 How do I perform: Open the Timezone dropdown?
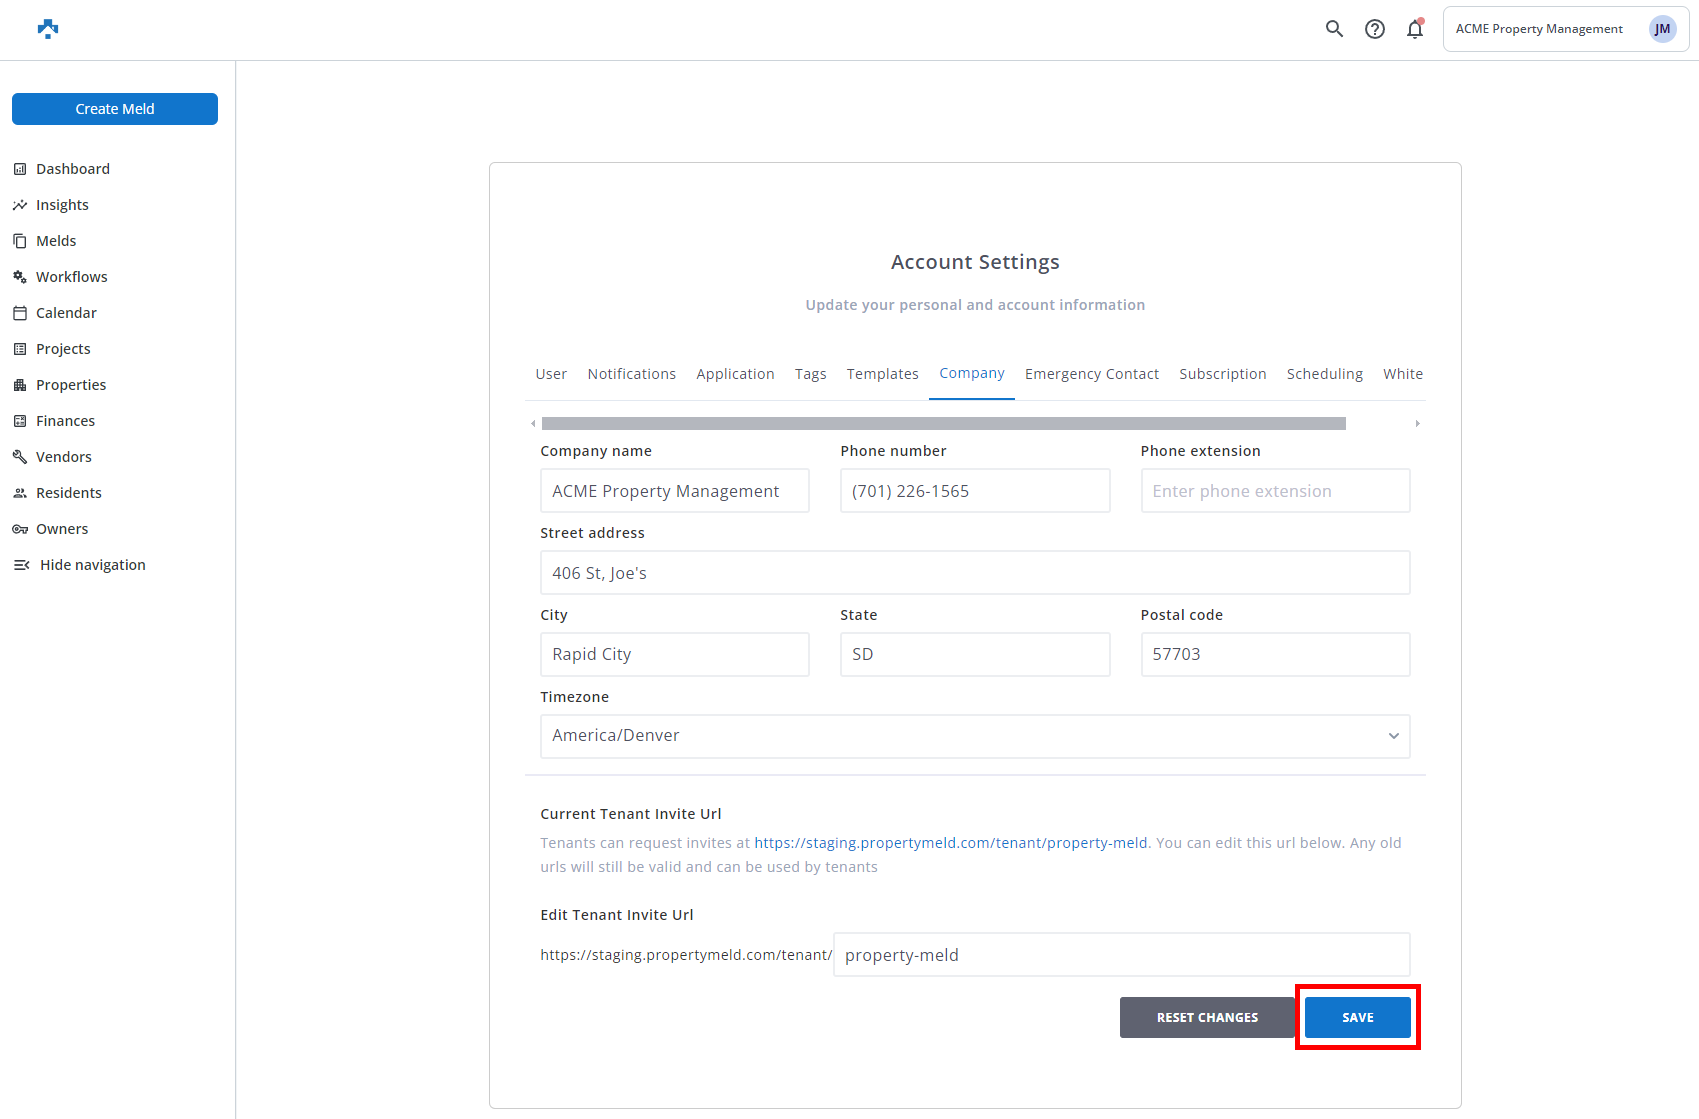tap(974, 736)
